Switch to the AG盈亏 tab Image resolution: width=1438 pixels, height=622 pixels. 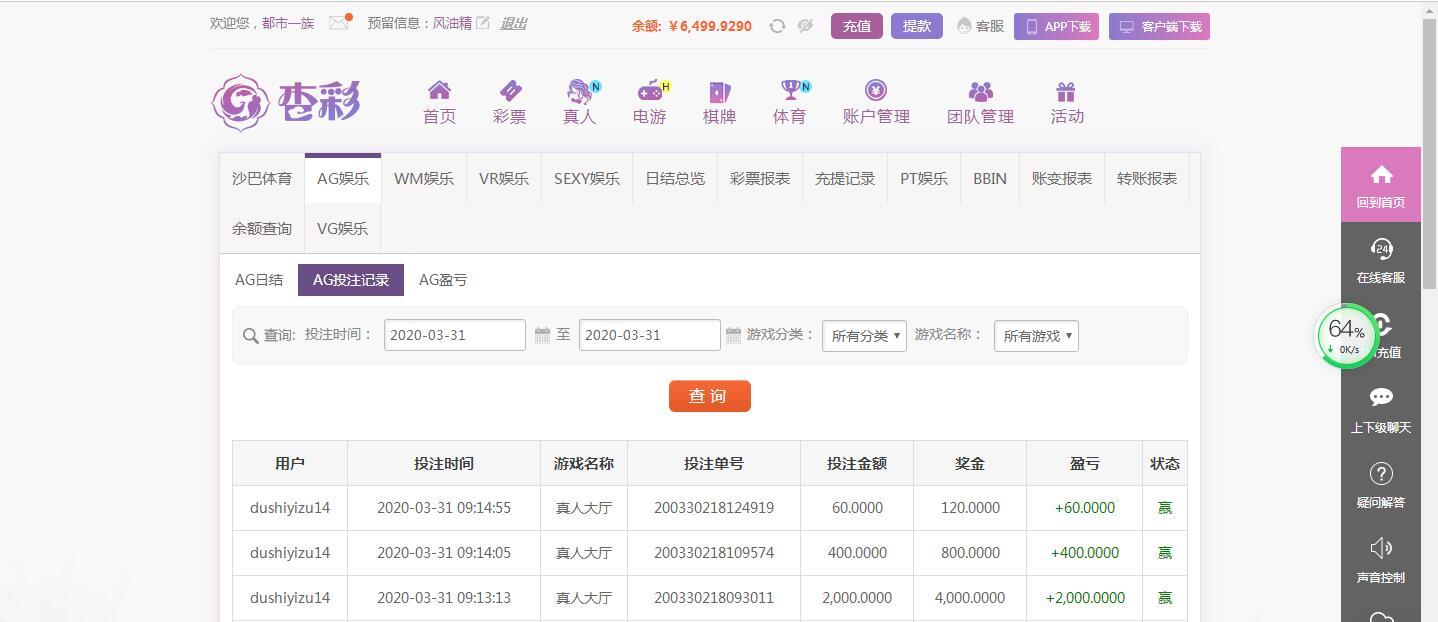point(442,280)
